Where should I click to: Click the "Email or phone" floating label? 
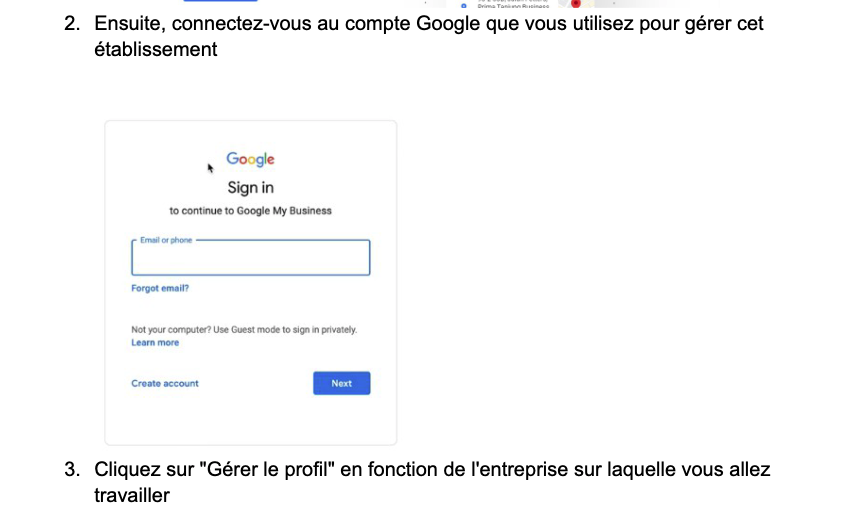166,240
